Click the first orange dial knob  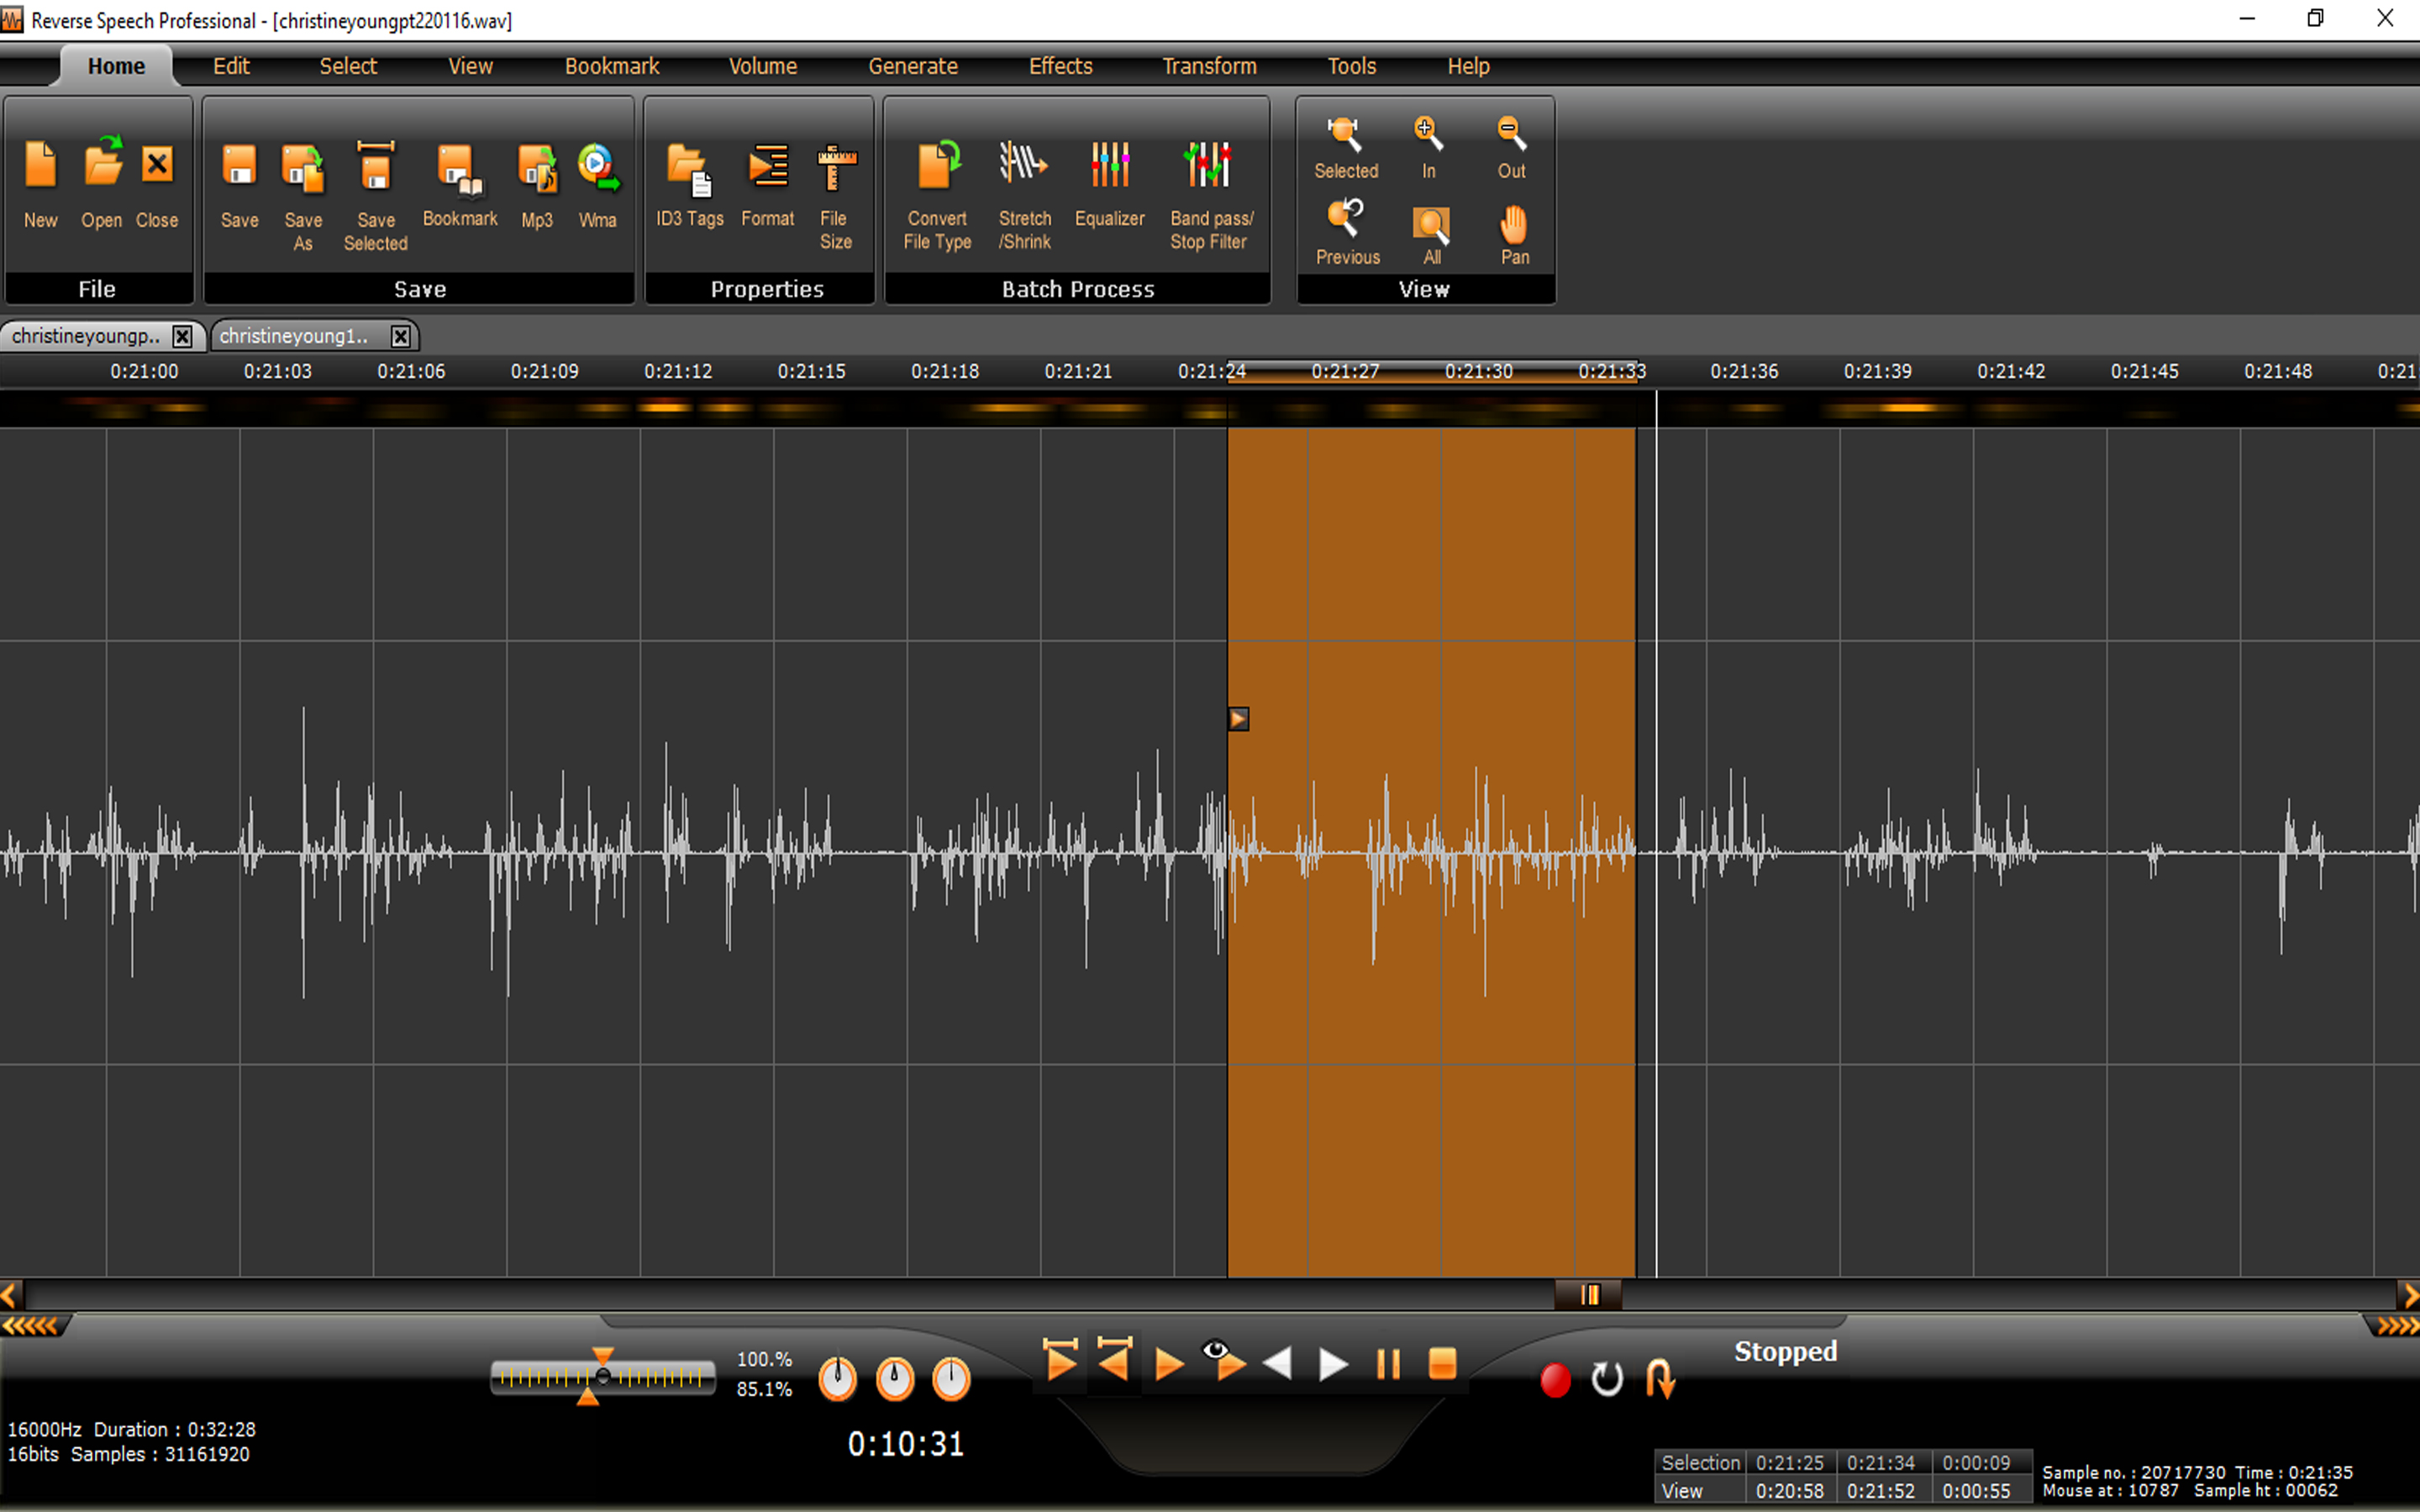(x=837, y=1379)
